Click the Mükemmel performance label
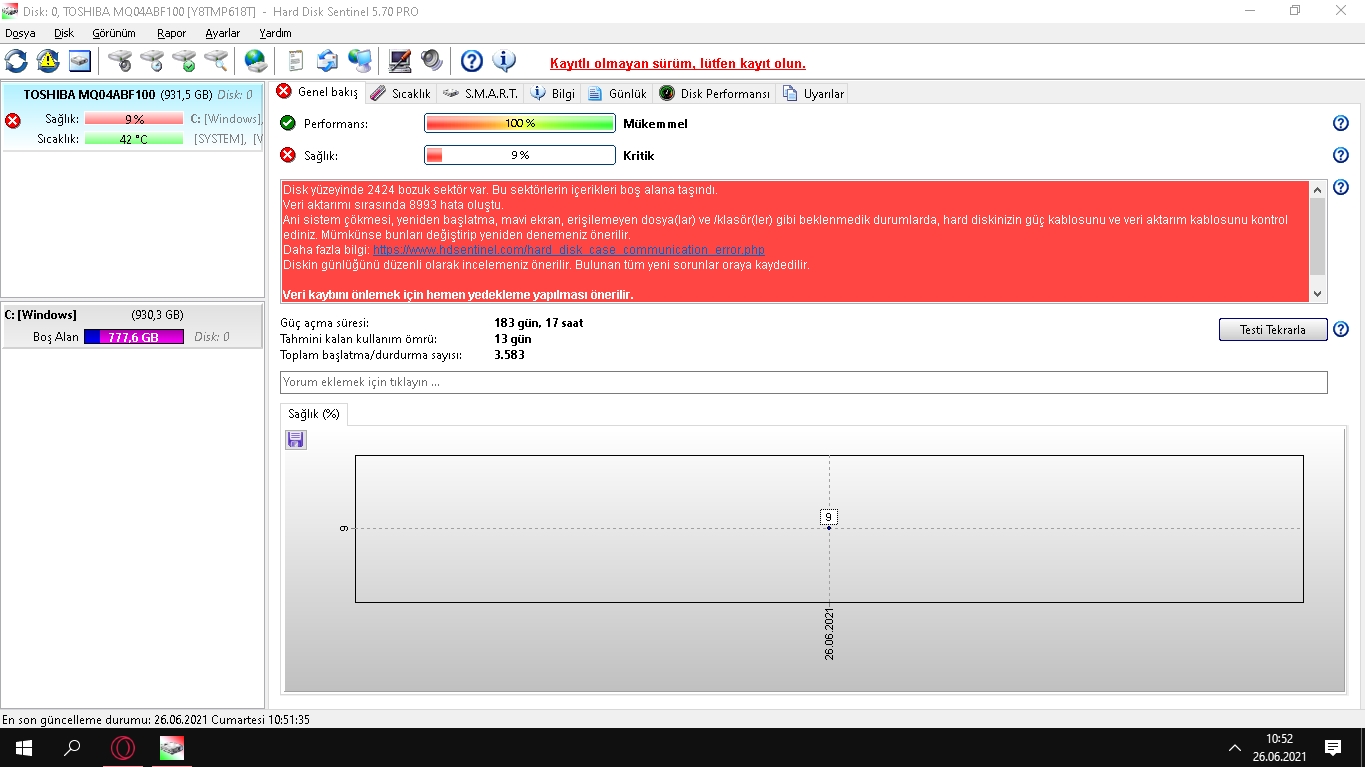The image size is (1365, 767). click(655, 124)
